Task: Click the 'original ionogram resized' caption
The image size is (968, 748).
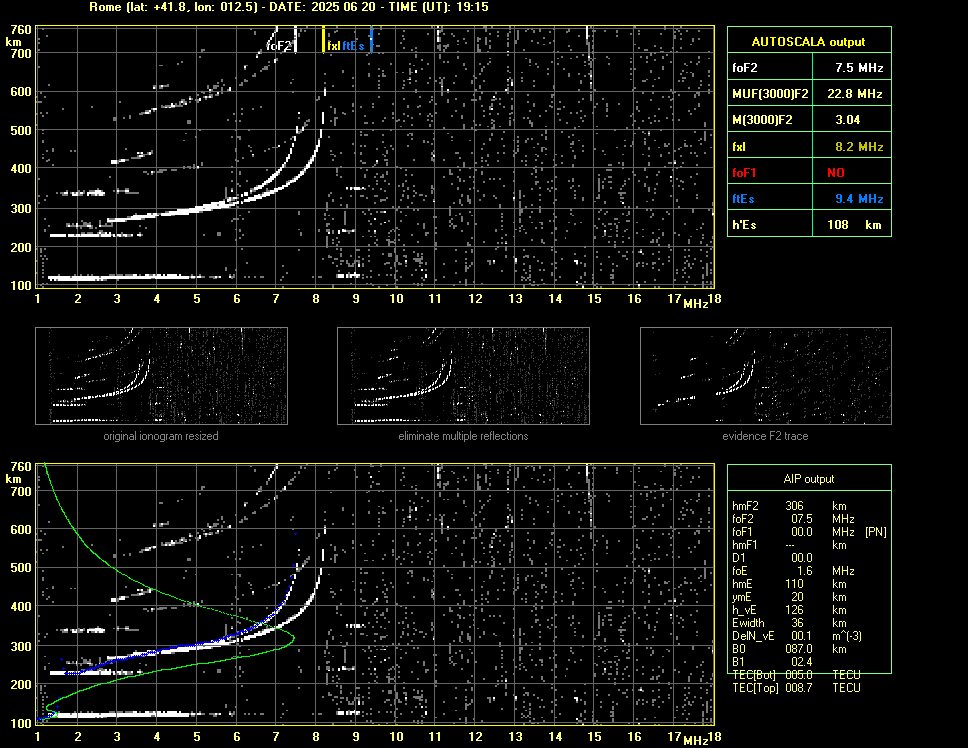Action: [x=161, y=436]
